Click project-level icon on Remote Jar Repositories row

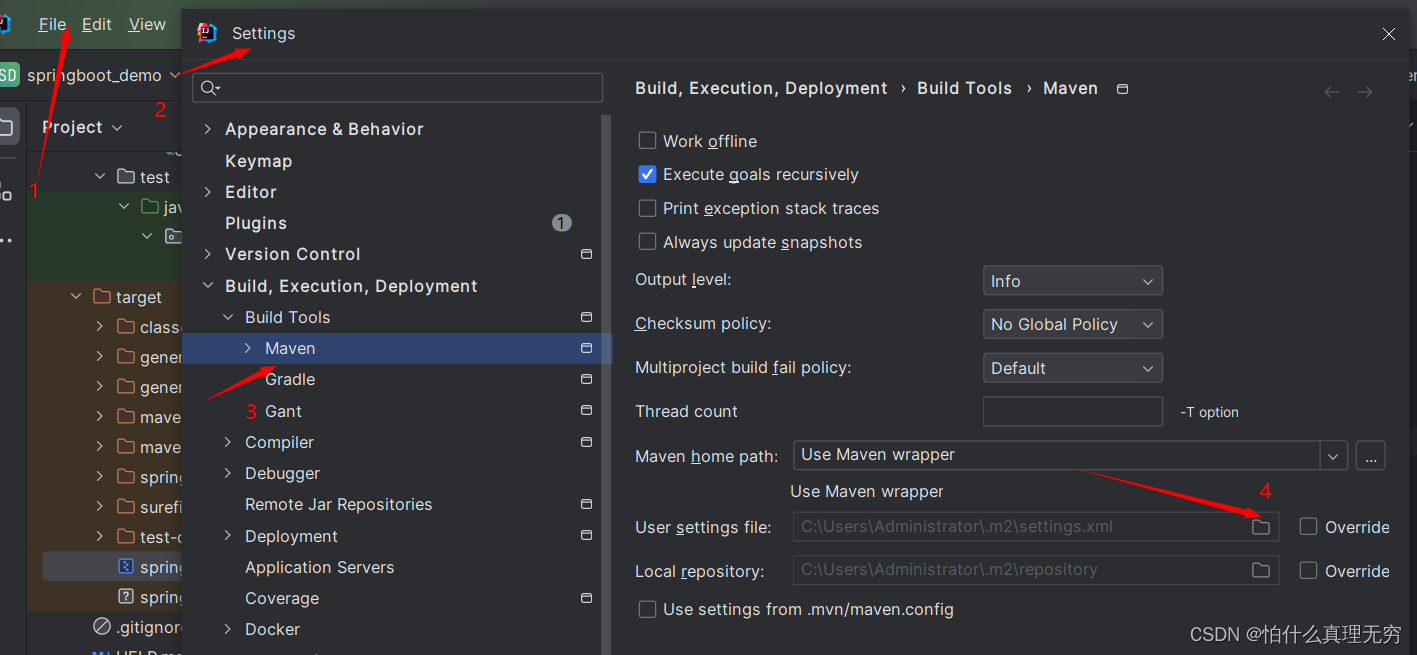pyautogui.click(x=586, y=505)
